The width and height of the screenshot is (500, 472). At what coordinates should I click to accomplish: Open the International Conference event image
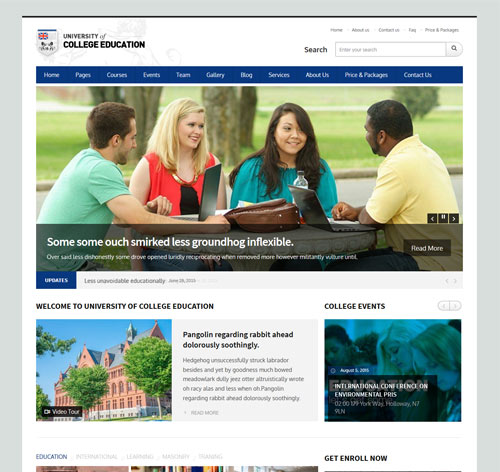coord(393,370)
